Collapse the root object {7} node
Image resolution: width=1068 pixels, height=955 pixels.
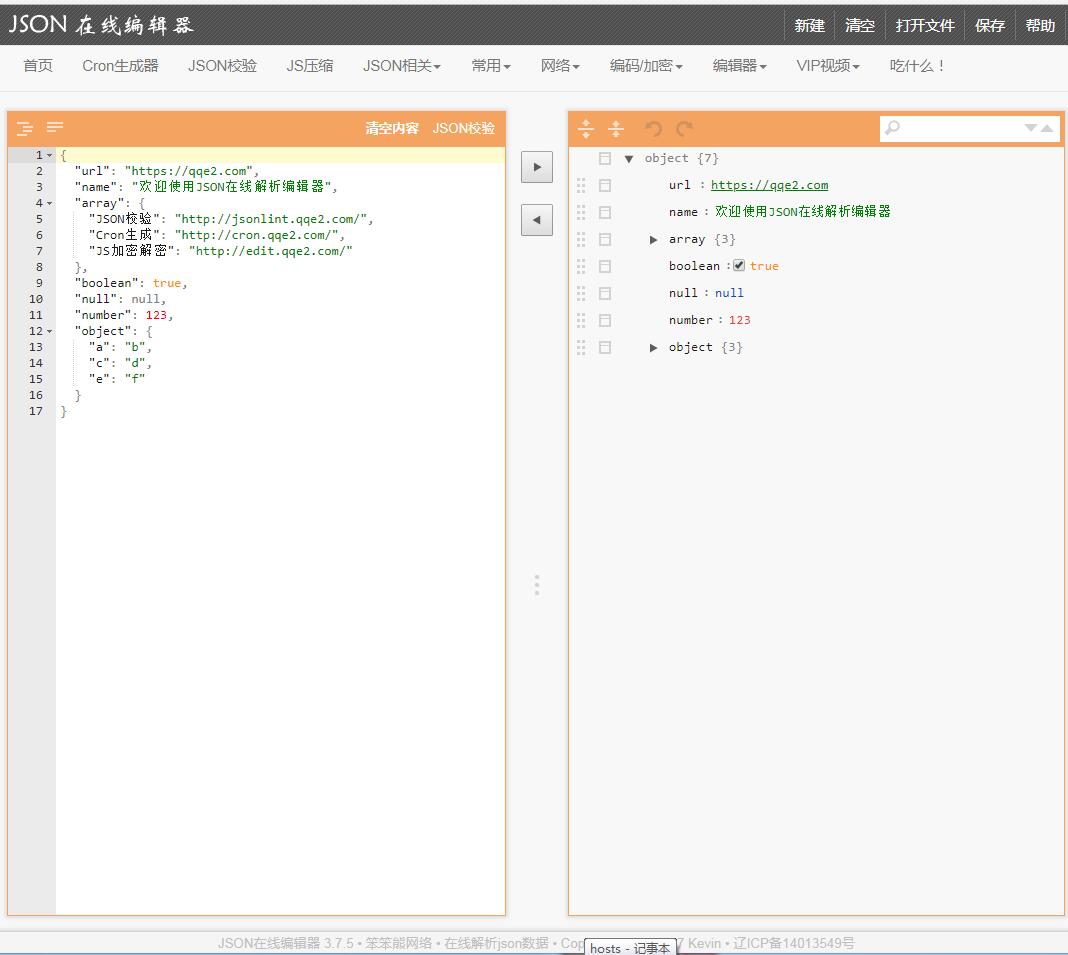tap(629, 159)
